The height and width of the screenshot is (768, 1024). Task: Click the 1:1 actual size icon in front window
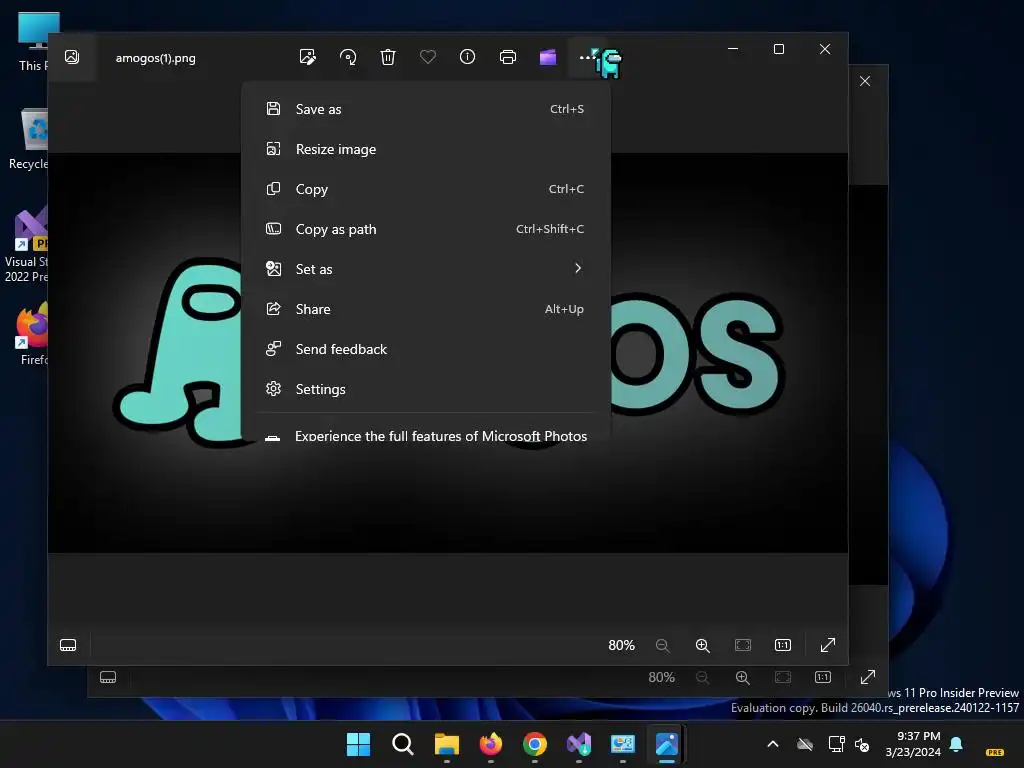[782, 645]
